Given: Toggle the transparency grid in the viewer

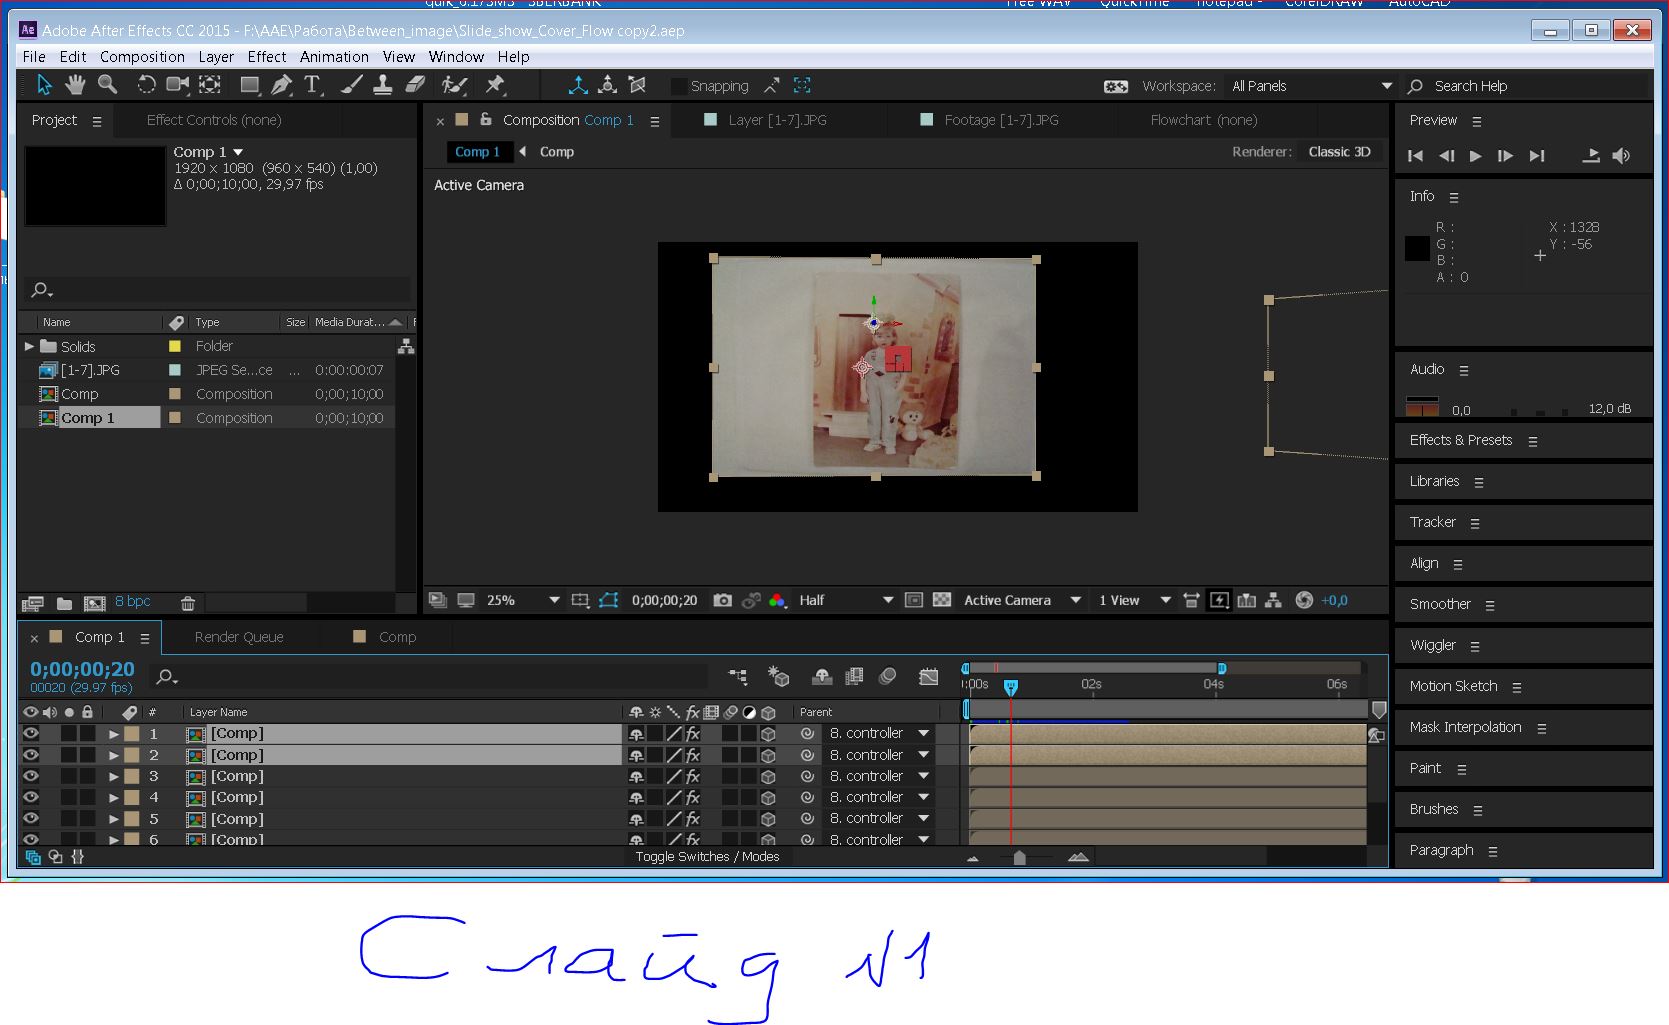Looking at the screenshot, I should [x=941, y=600].
